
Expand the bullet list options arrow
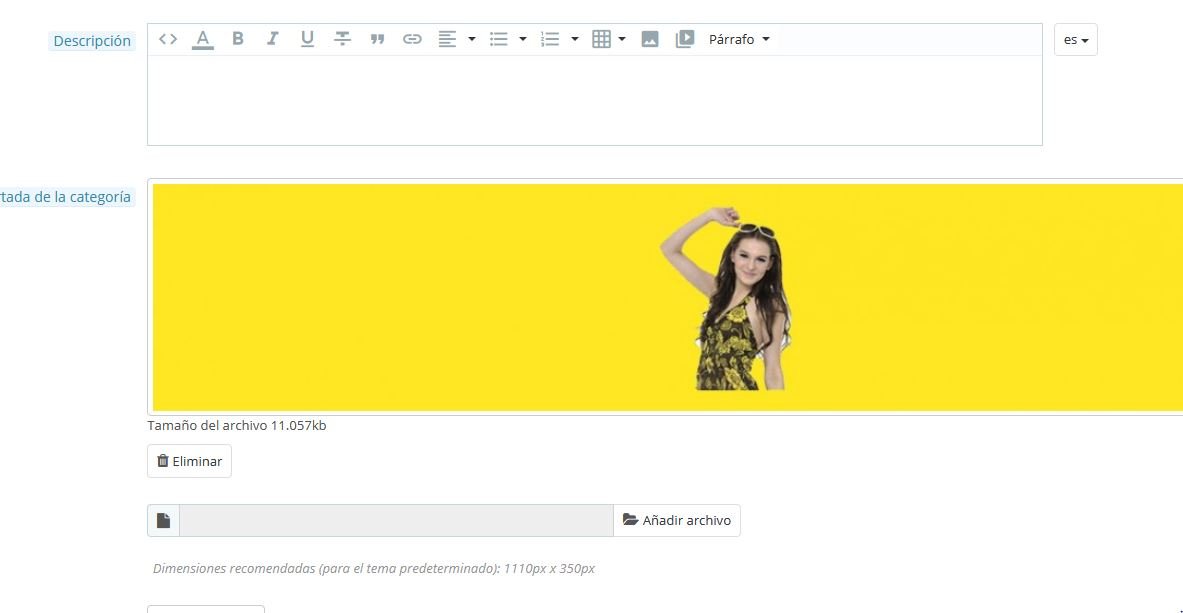coord(523,39)
